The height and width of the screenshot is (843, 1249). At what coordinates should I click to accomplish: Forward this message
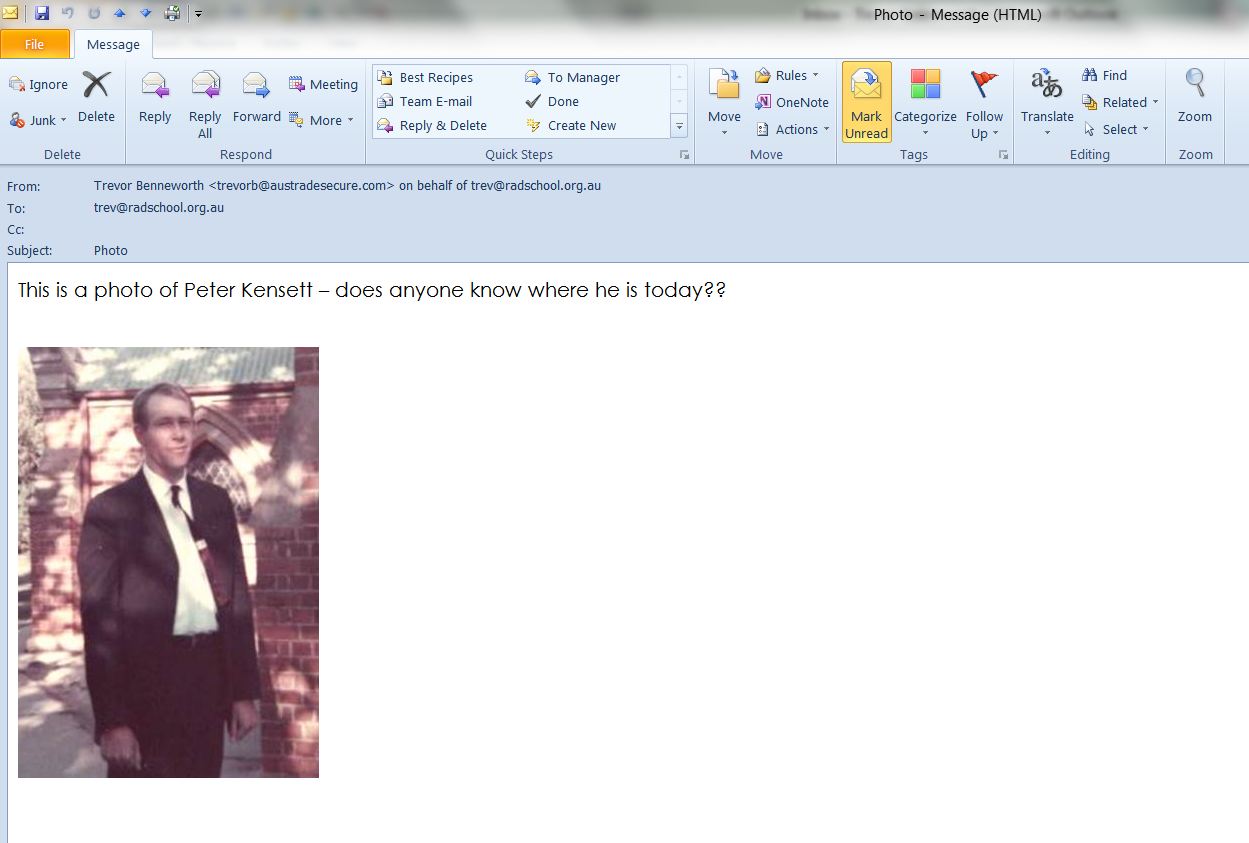pos(257,97)
